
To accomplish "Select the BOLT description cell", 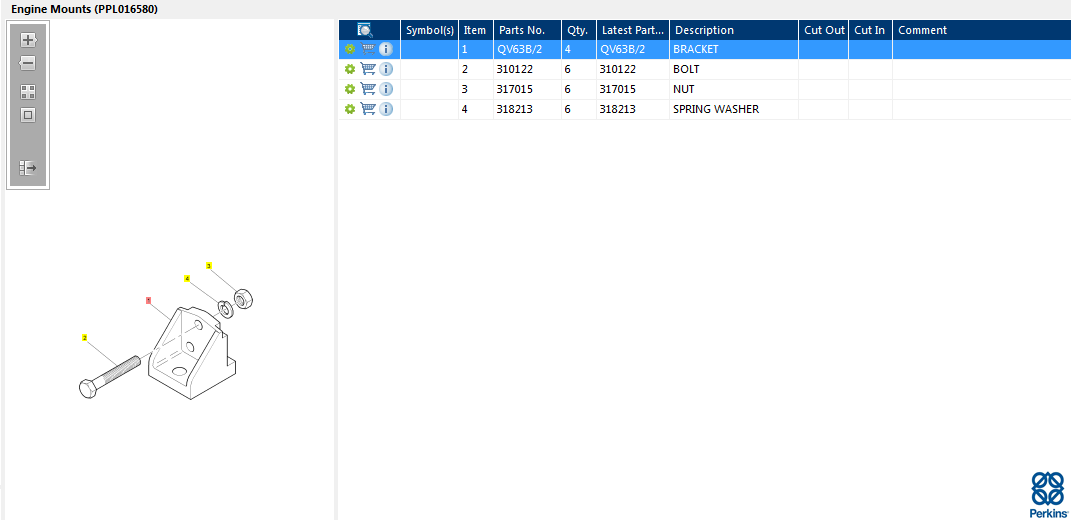I will 734,69.
